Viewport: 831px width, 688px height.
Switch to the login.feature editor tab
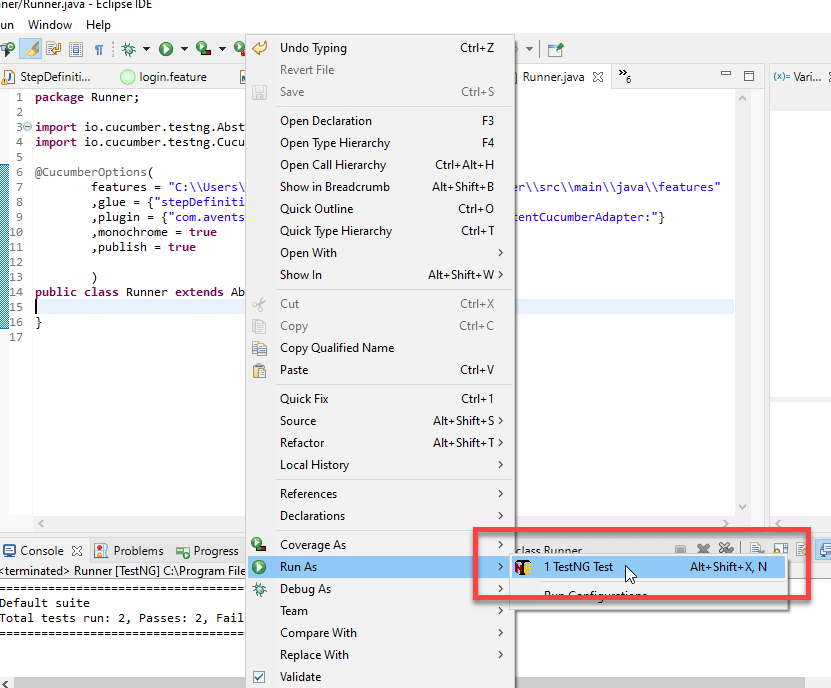coord(163,77)
